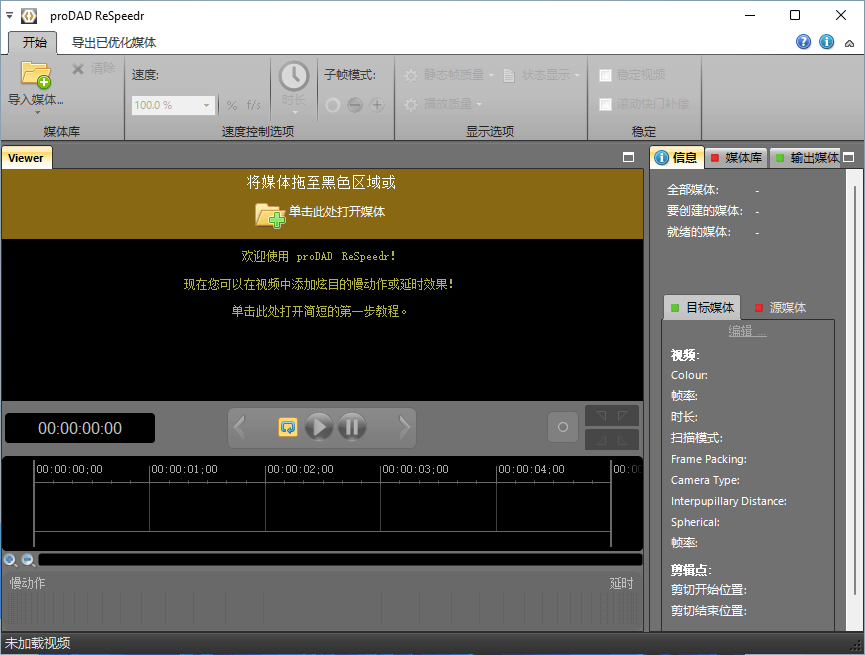The image size is (865, 655).
Task: Open the blue info icon in title area
Action: 826,42
